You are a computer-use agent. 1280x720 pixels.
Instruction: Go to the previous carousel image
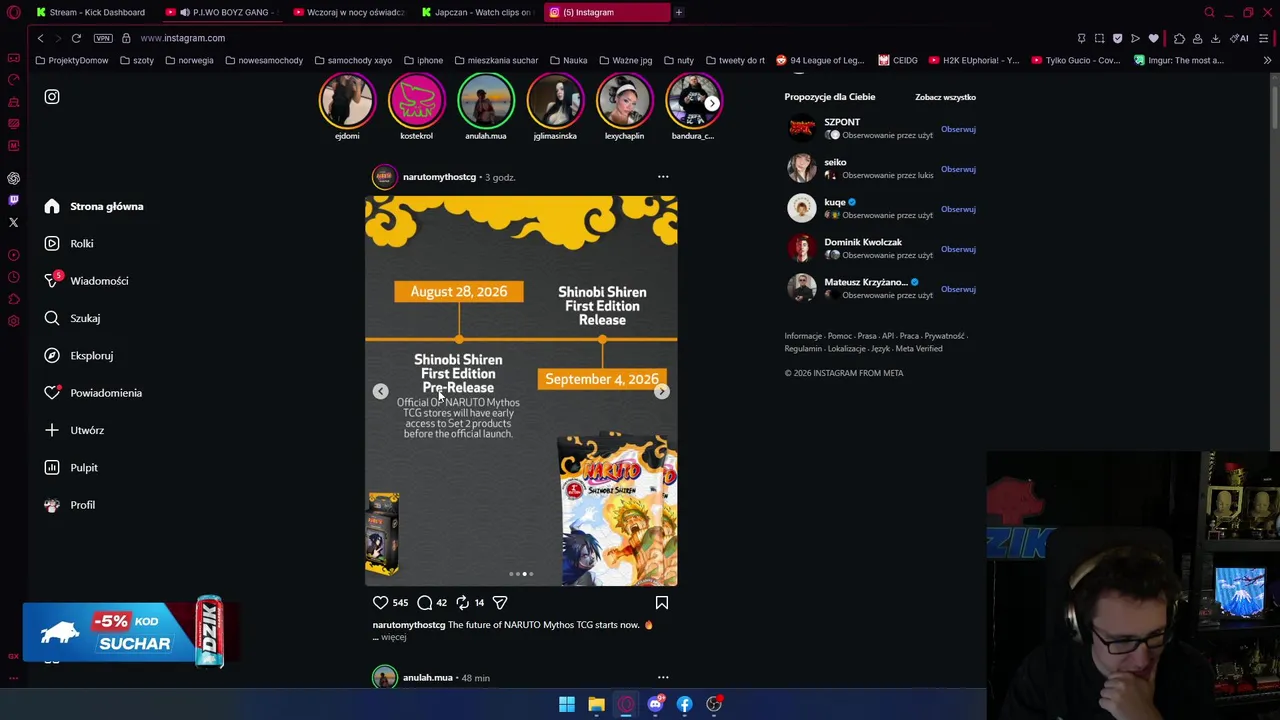380,392
